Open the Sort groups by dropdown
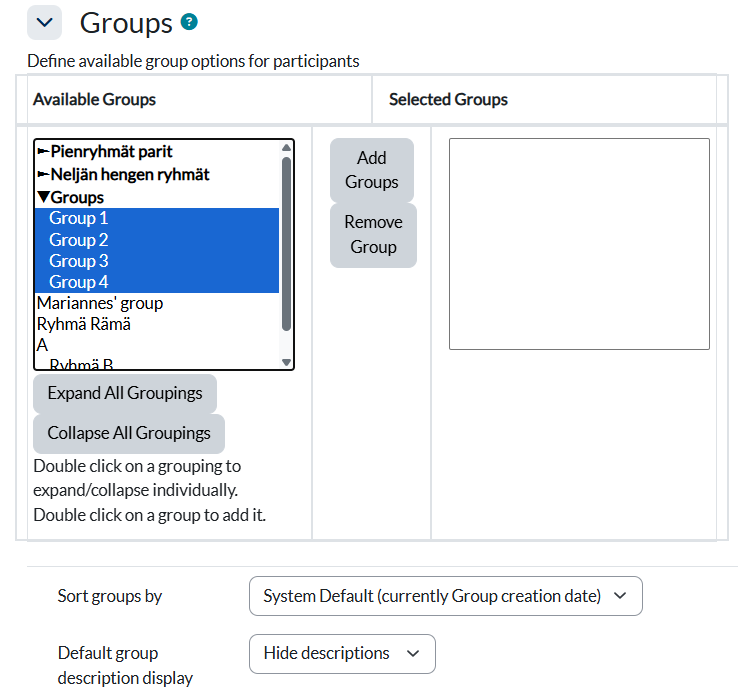 445,596
